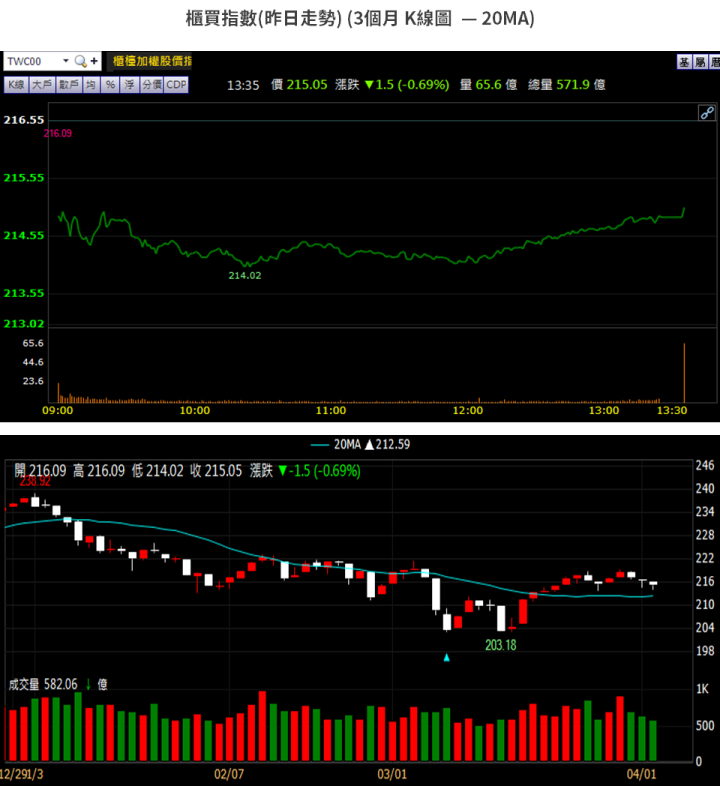Click the CDP button

click(x=176, y=85)
